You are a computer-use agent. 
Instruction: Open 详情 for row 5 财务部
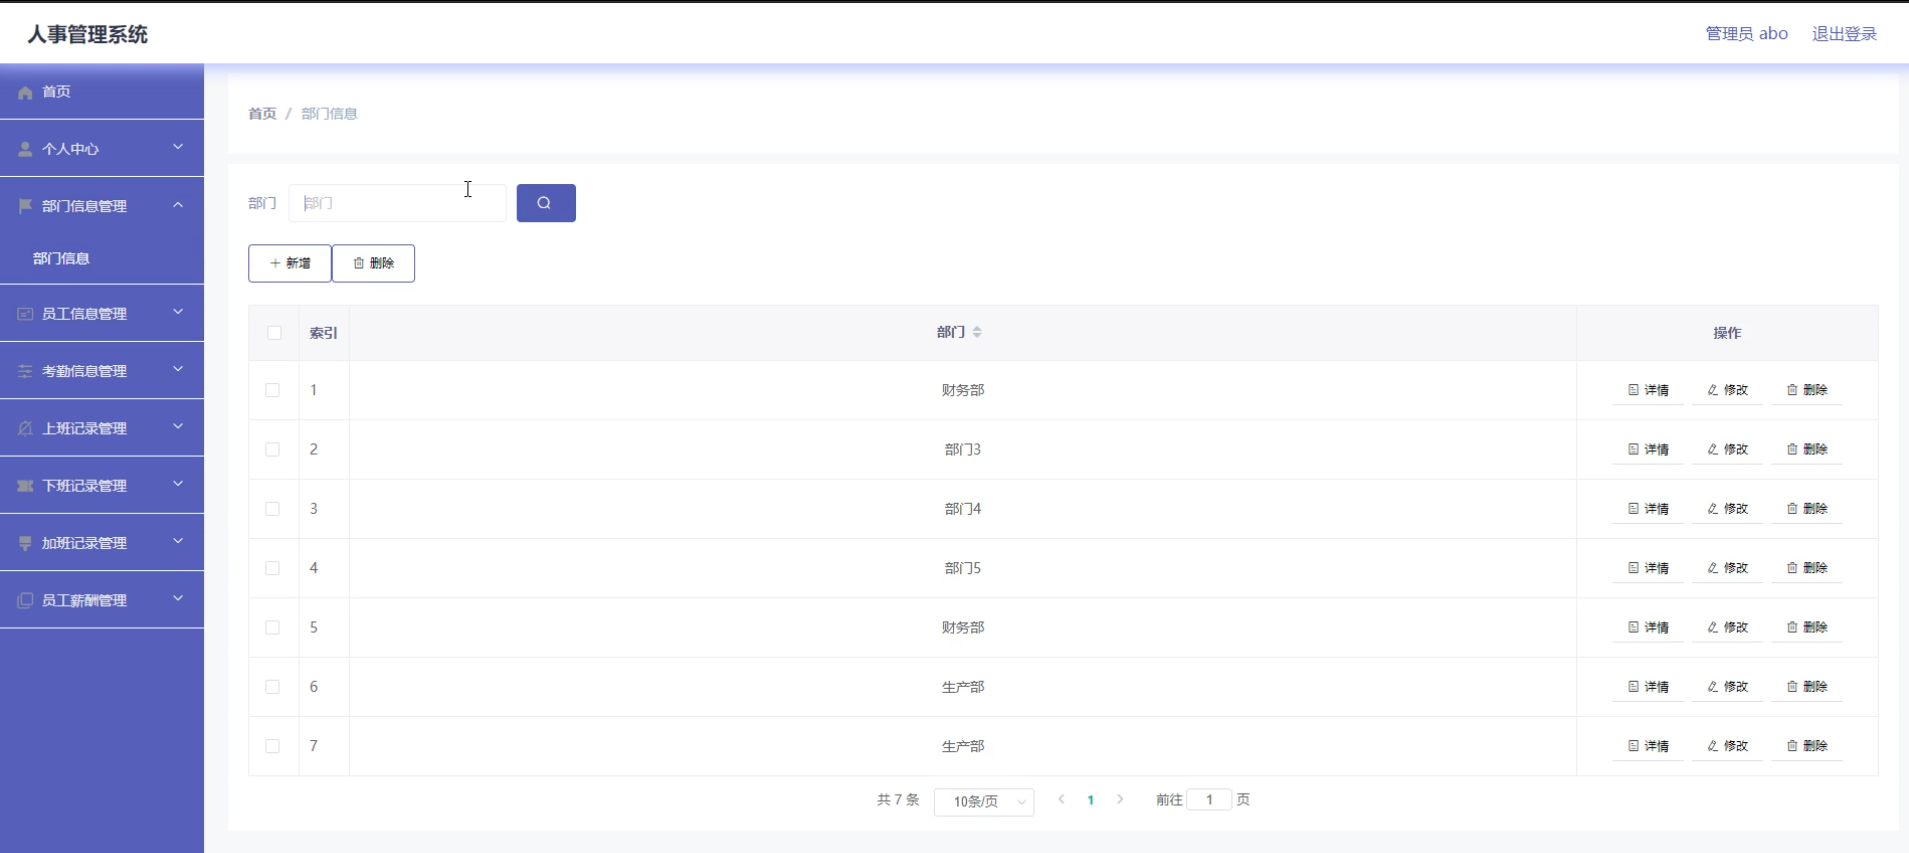coord(1648,627)
